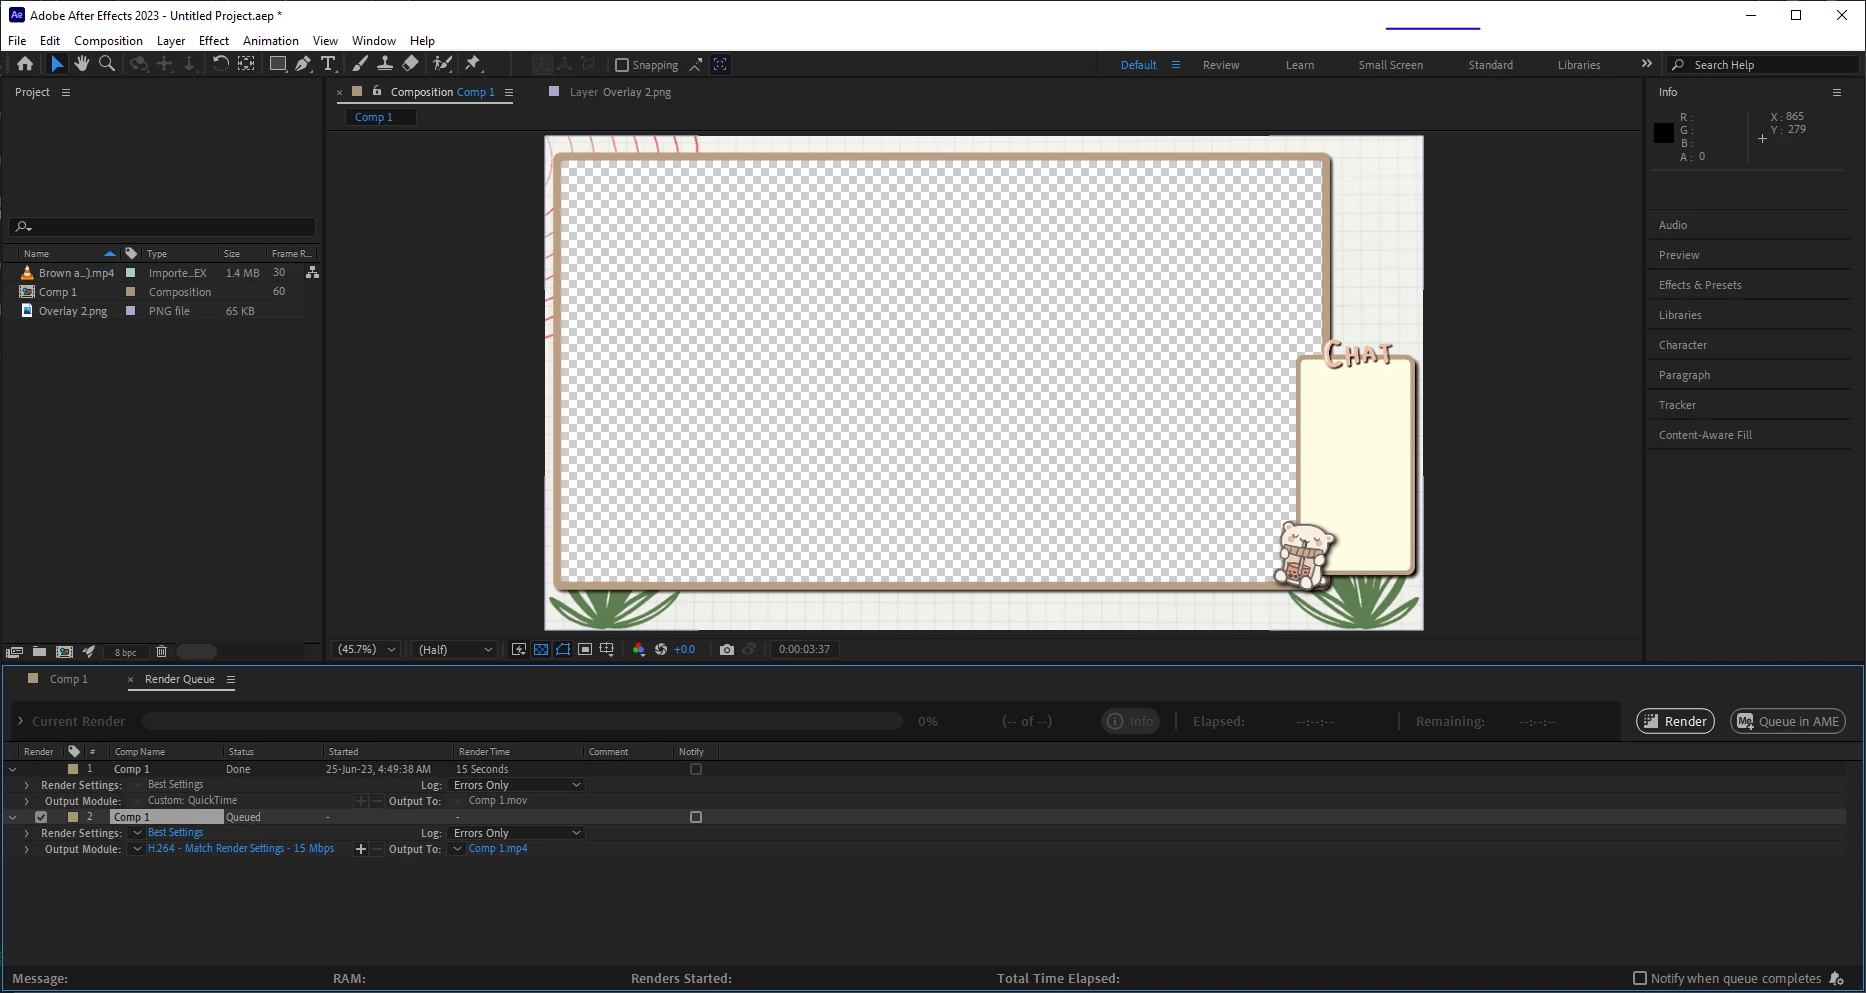The width and height of the screenshot is (1866, 993).
Task: Select the Rotation tool
Action: tap(220, 64)
